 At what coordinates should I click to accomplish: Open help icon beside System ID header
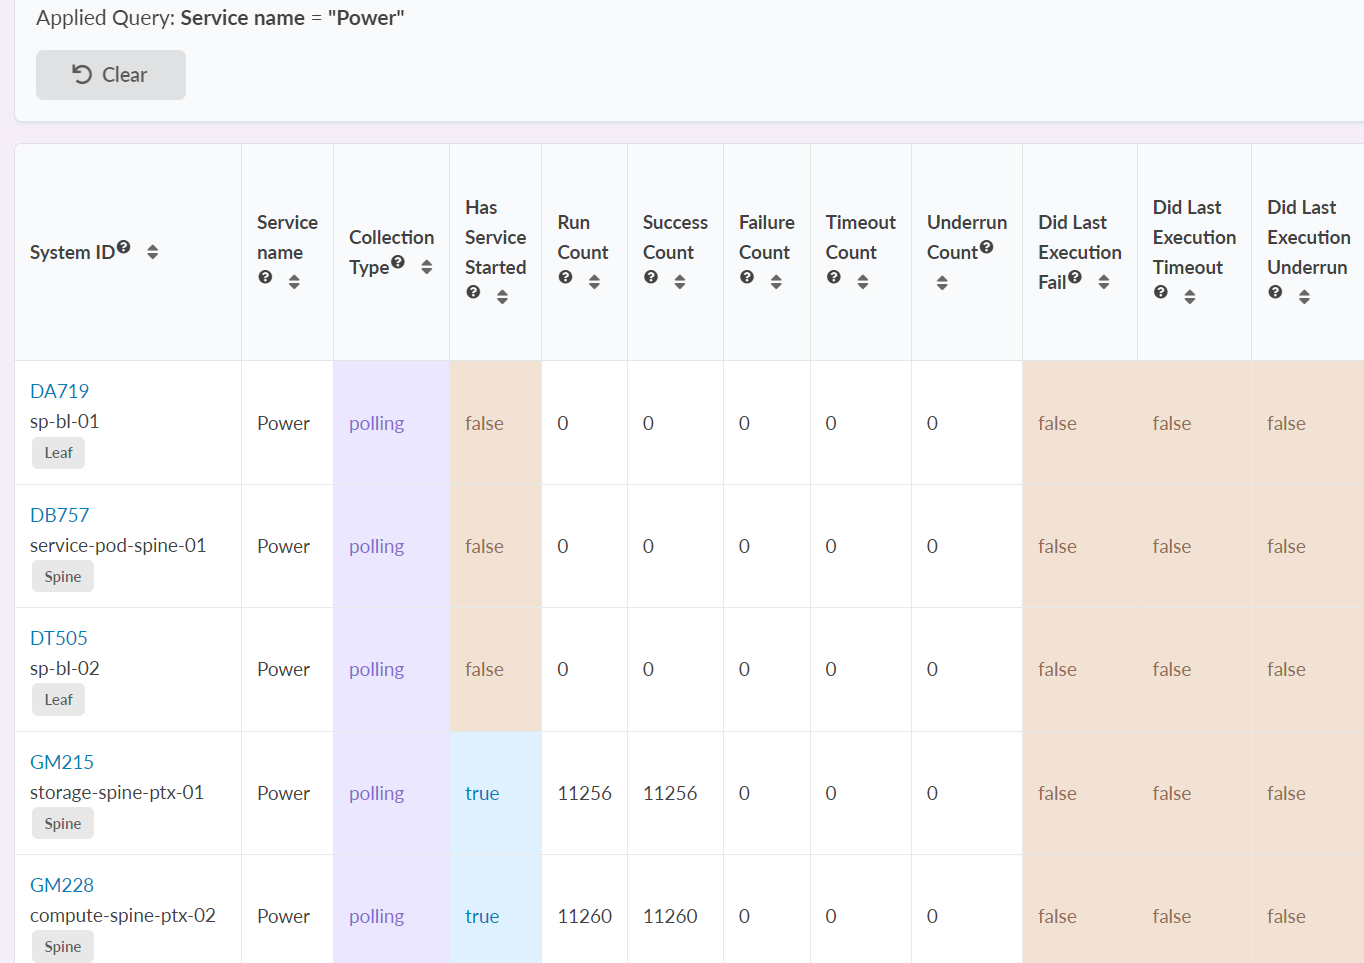click(x=124, y=247)
